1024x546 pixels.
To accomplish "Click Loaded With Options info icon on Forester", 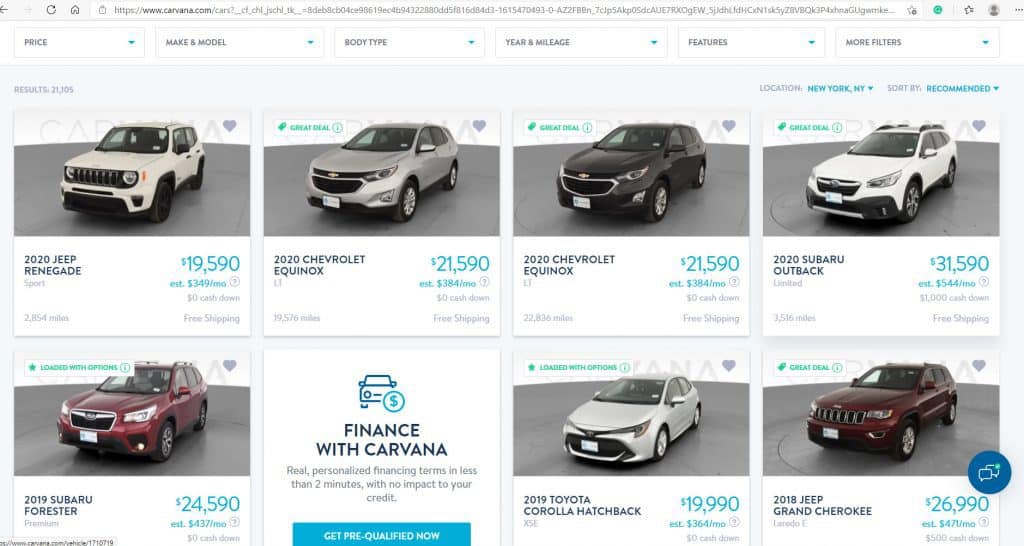I will click(x=125, y=368).
